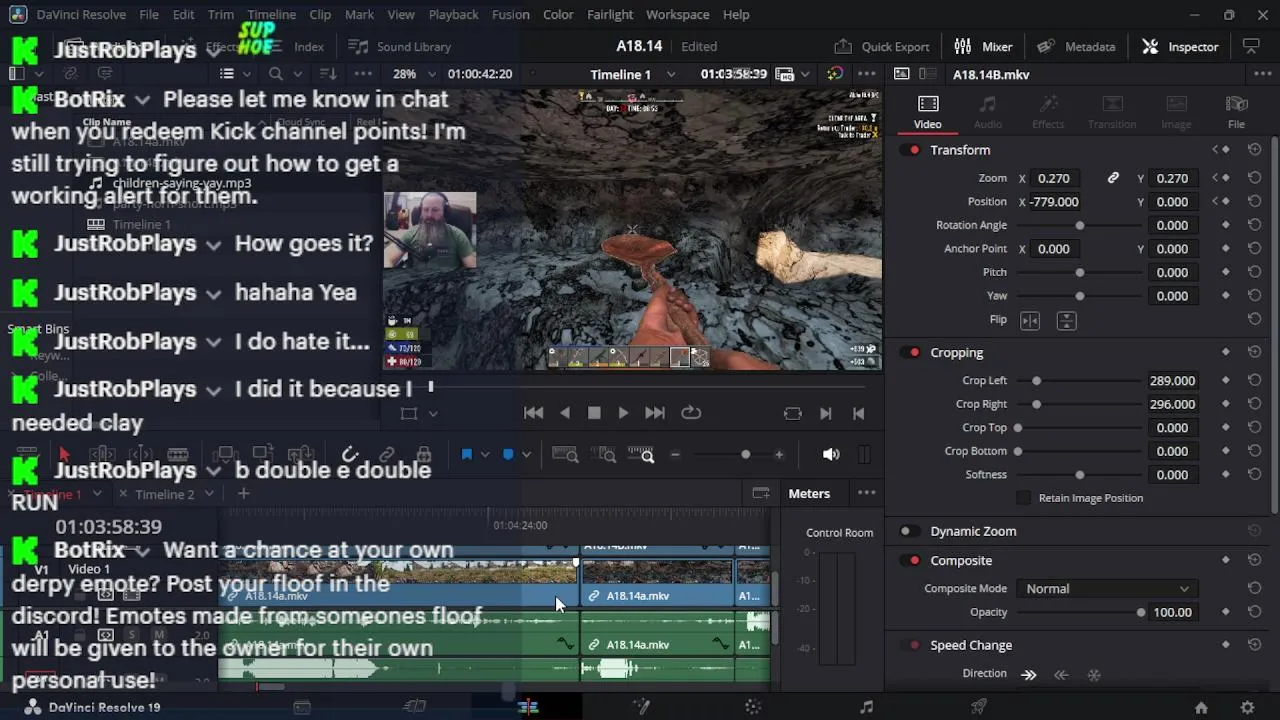Select freeze frame direction option
The width and height of the screenshot is (1280, 720).
click(1094, 675)
